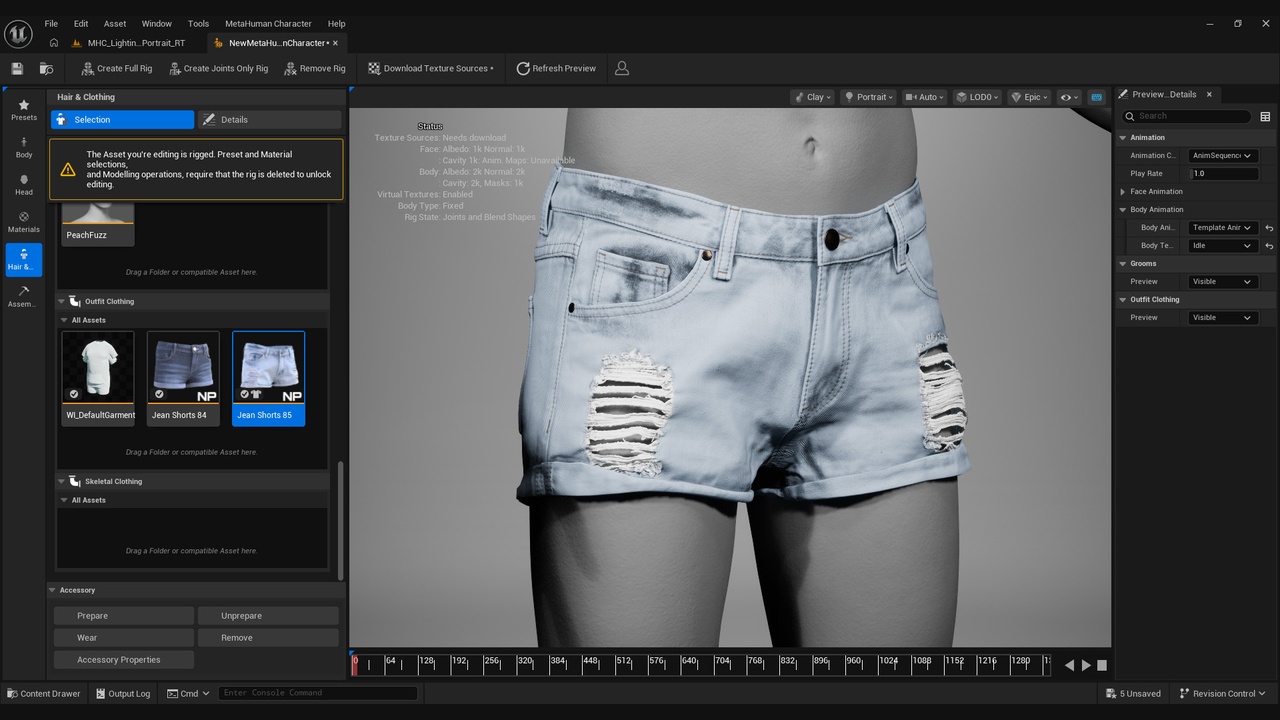
Task: Open the Materials sidebar section
Action: click(x=24, y=222)
